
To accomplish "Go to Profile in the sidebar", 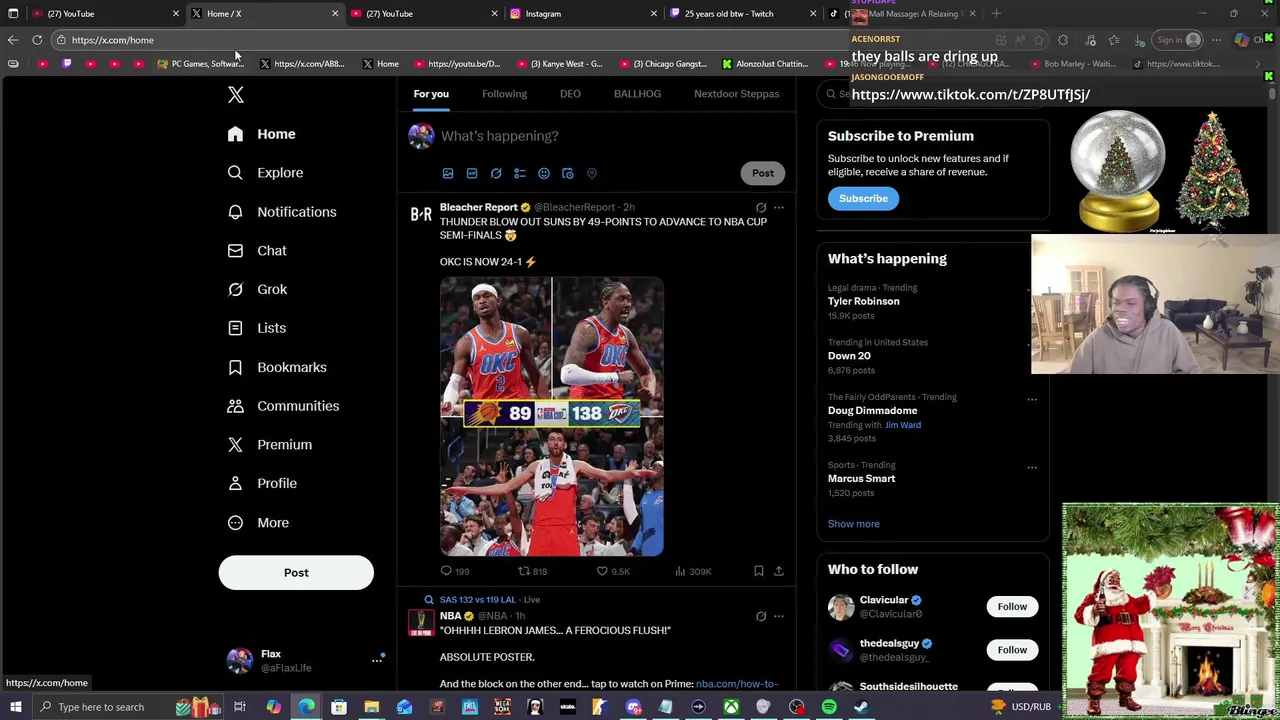I will coord(262,484).
